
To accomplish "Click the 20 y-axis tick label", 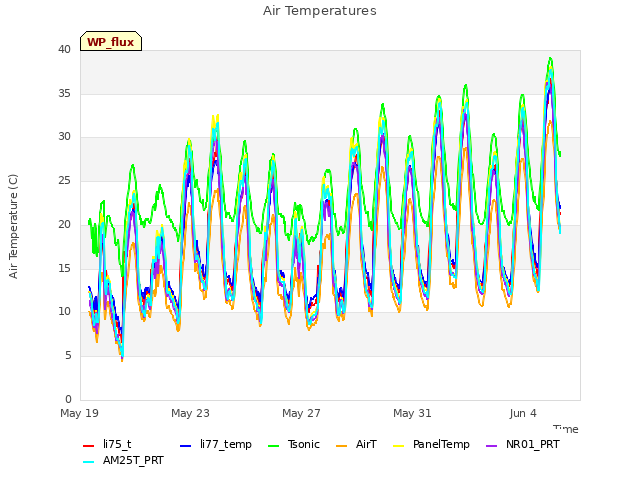I will click(64, 224).
